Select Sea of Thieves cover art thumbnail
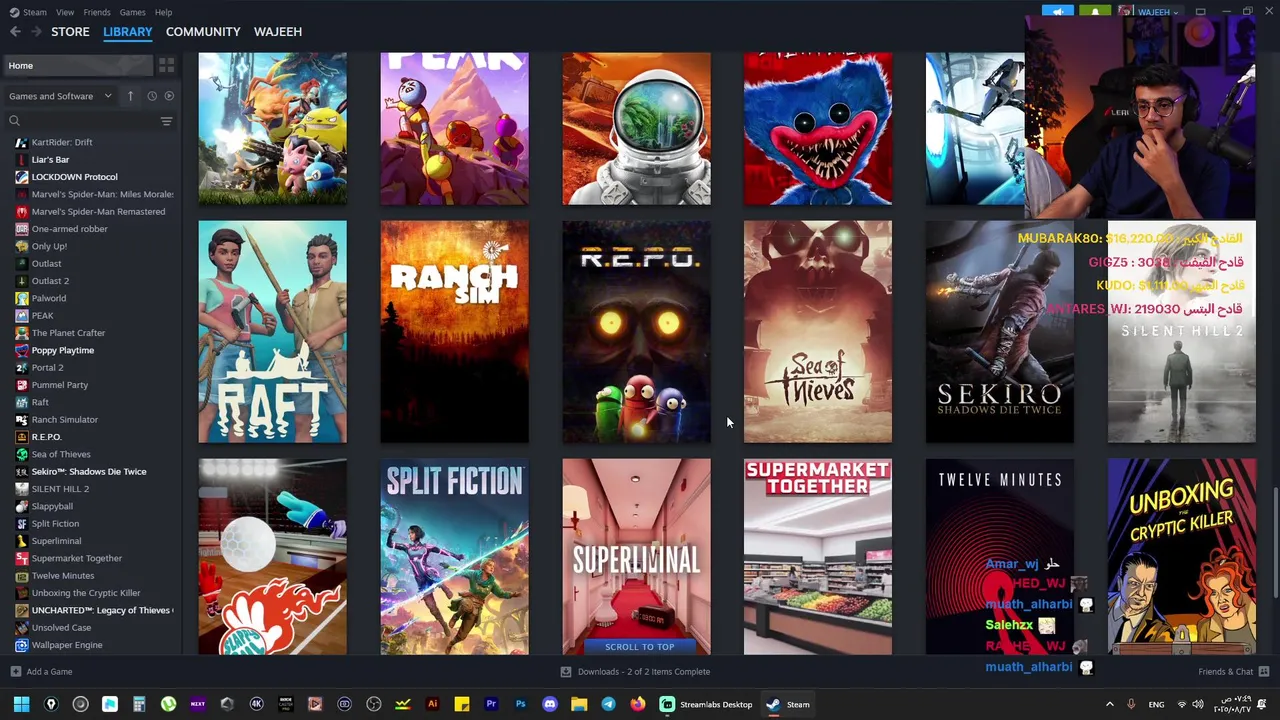Screen dimensions: 1280x720 point(818,332)
